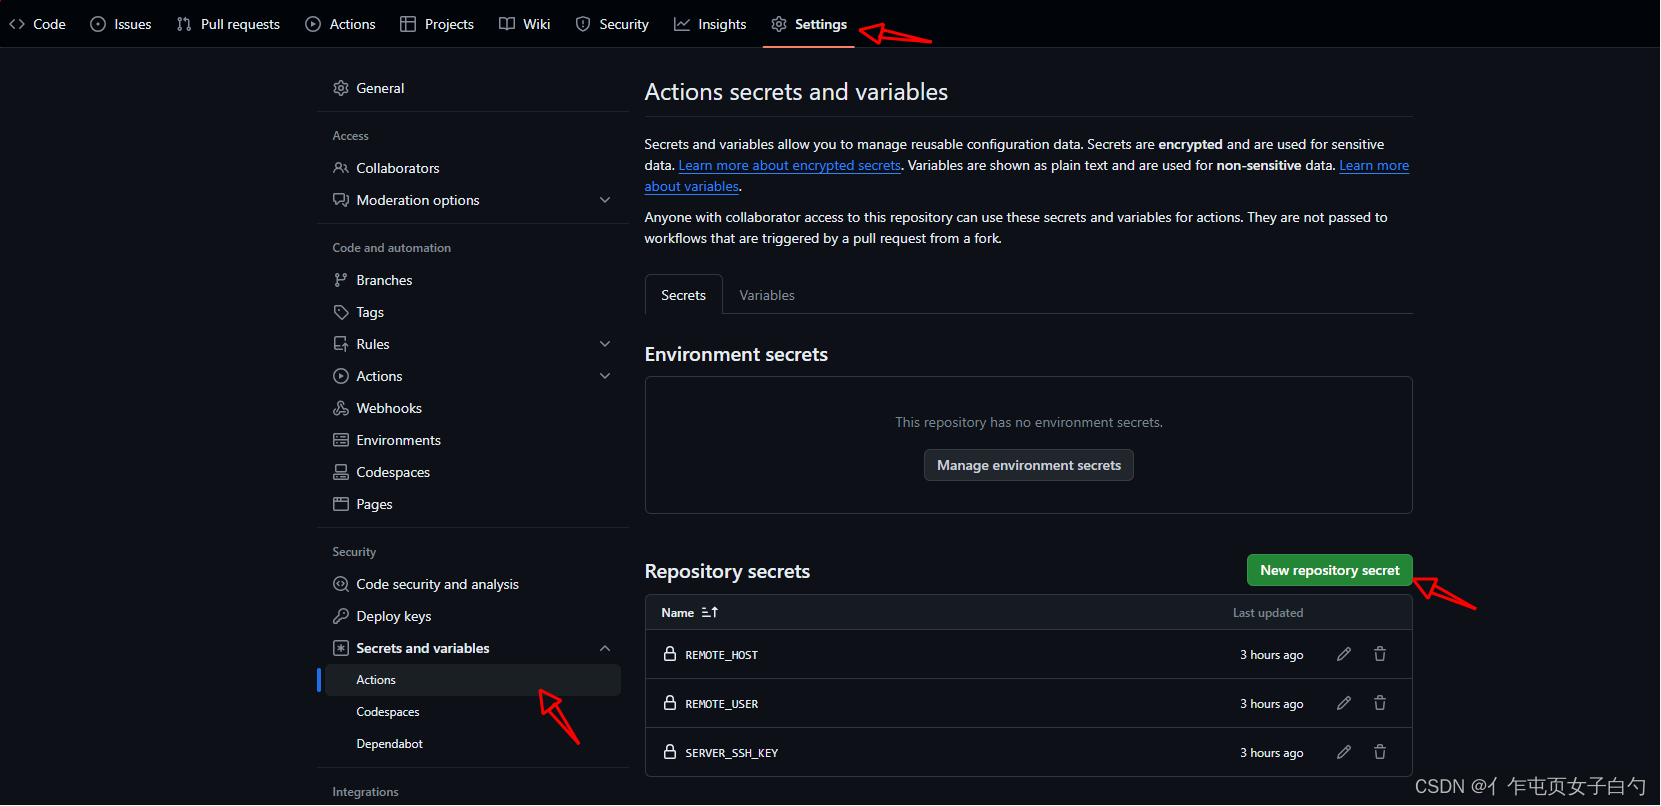
Task: Switch to the Actions repository tab
Action: (340, 24)
